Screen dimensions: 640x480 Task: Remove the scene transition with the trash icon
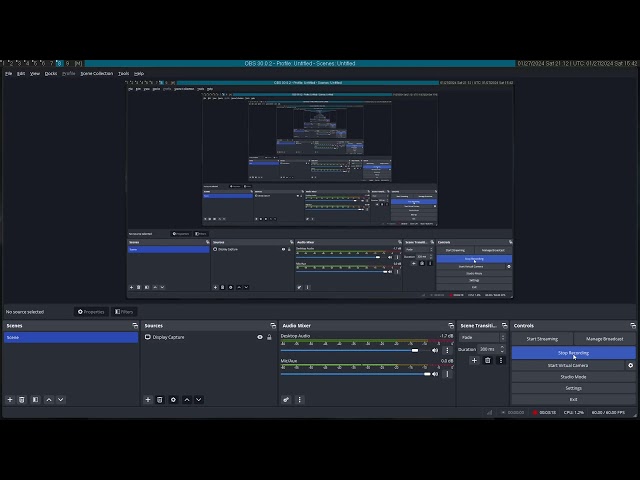click(x=487, y=360)
